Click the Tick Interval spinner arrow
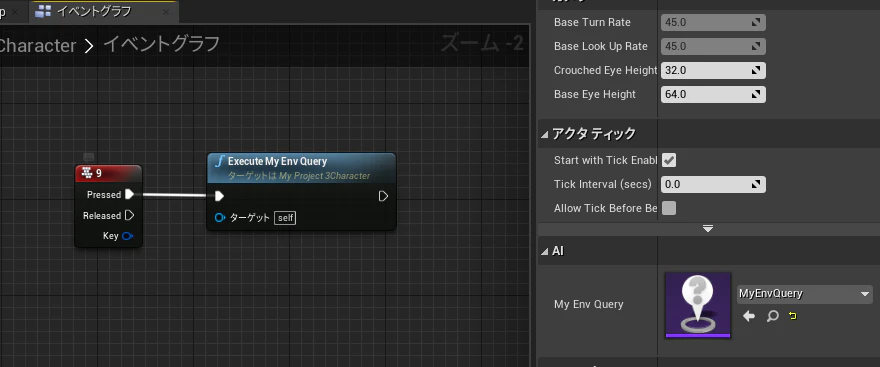Screen dimensions: 880x367 point(757,184)
